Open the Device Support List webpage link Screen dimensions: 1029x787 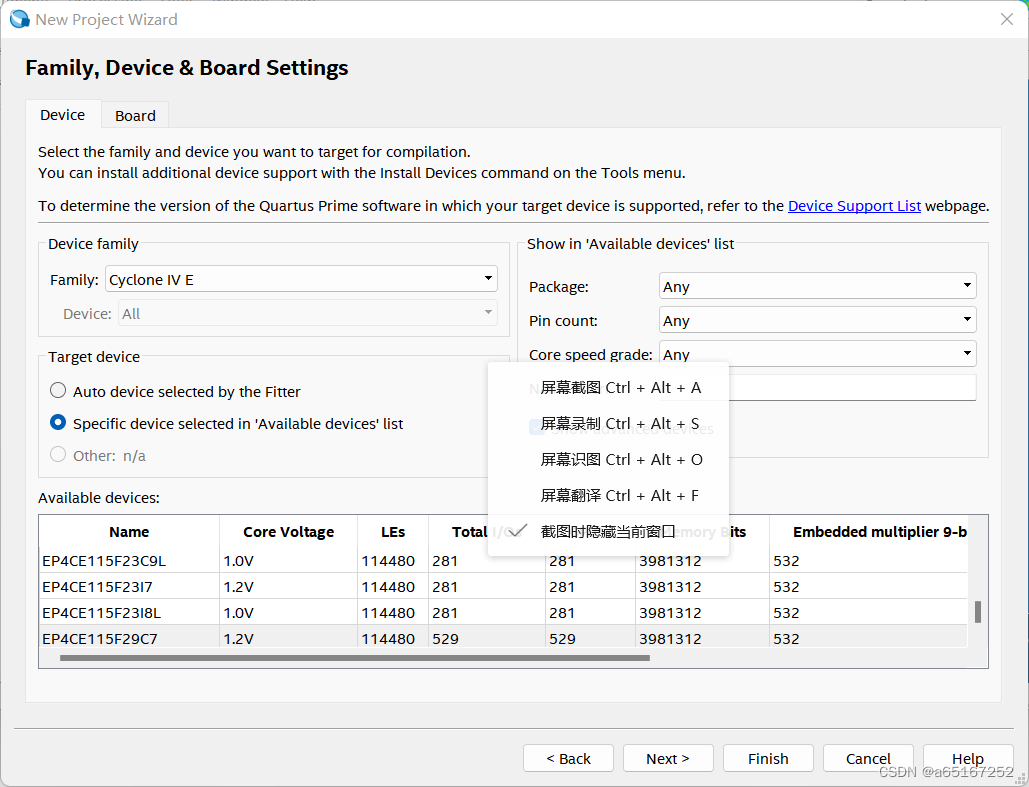tap(854, 206)
